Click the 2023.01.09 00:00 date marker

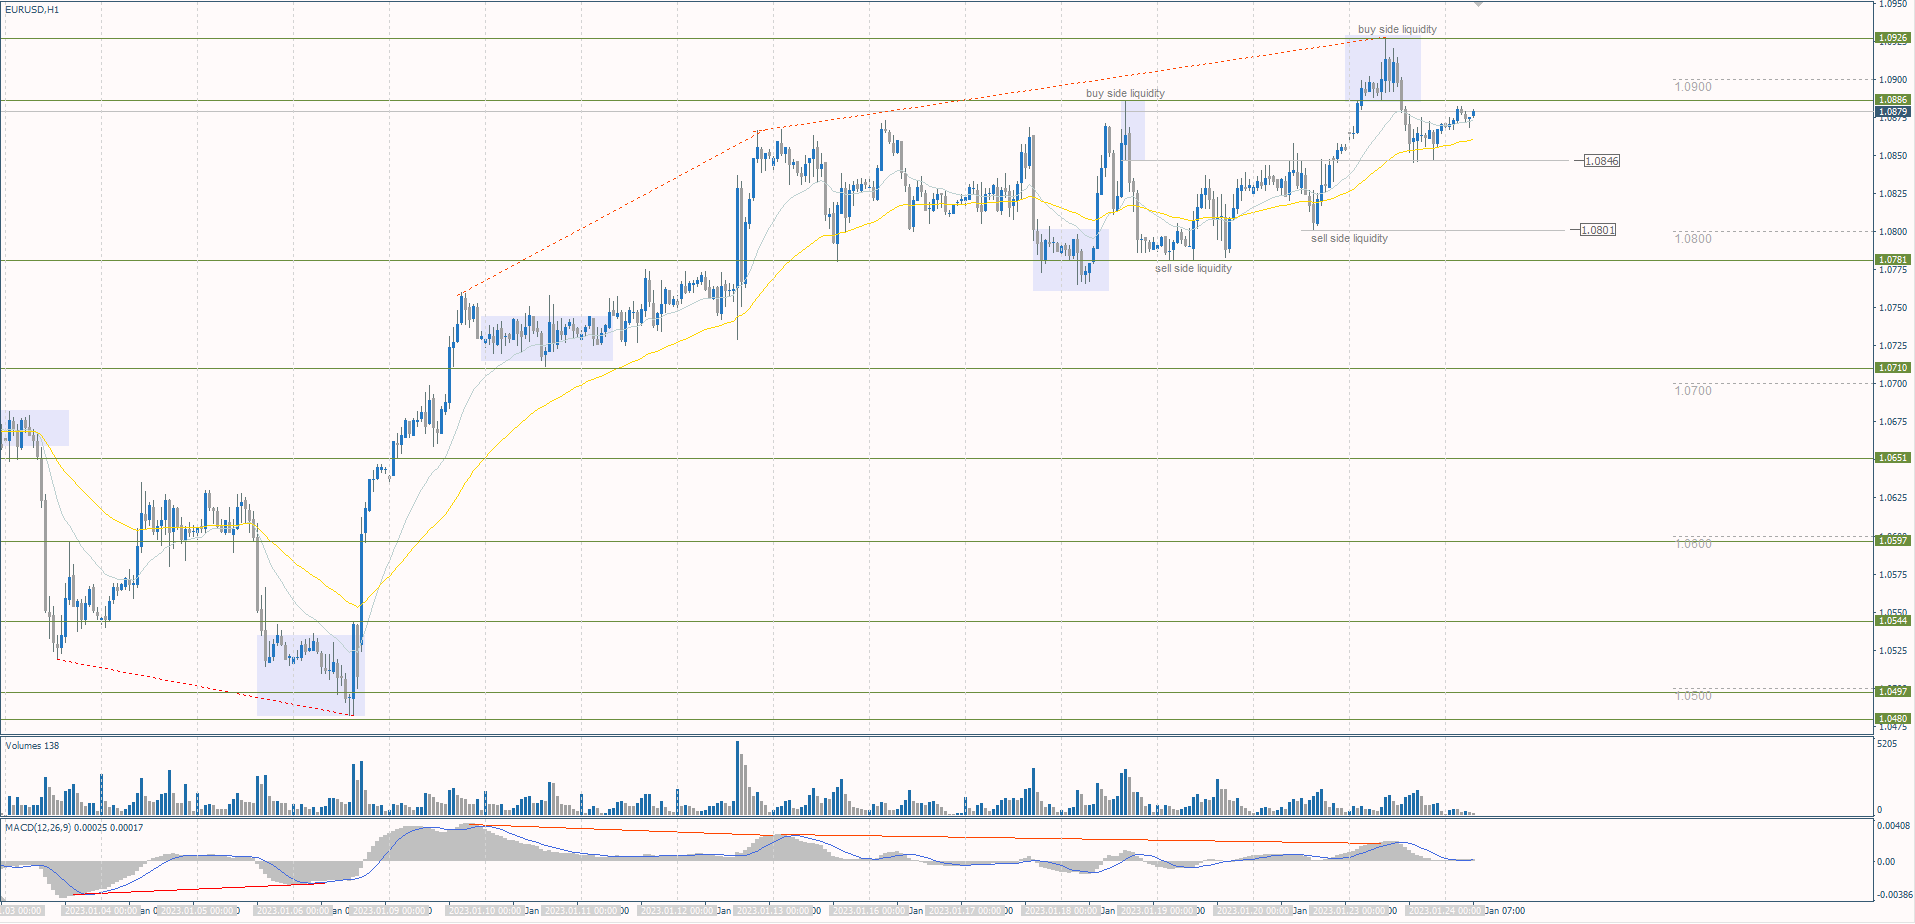(390, 911)
